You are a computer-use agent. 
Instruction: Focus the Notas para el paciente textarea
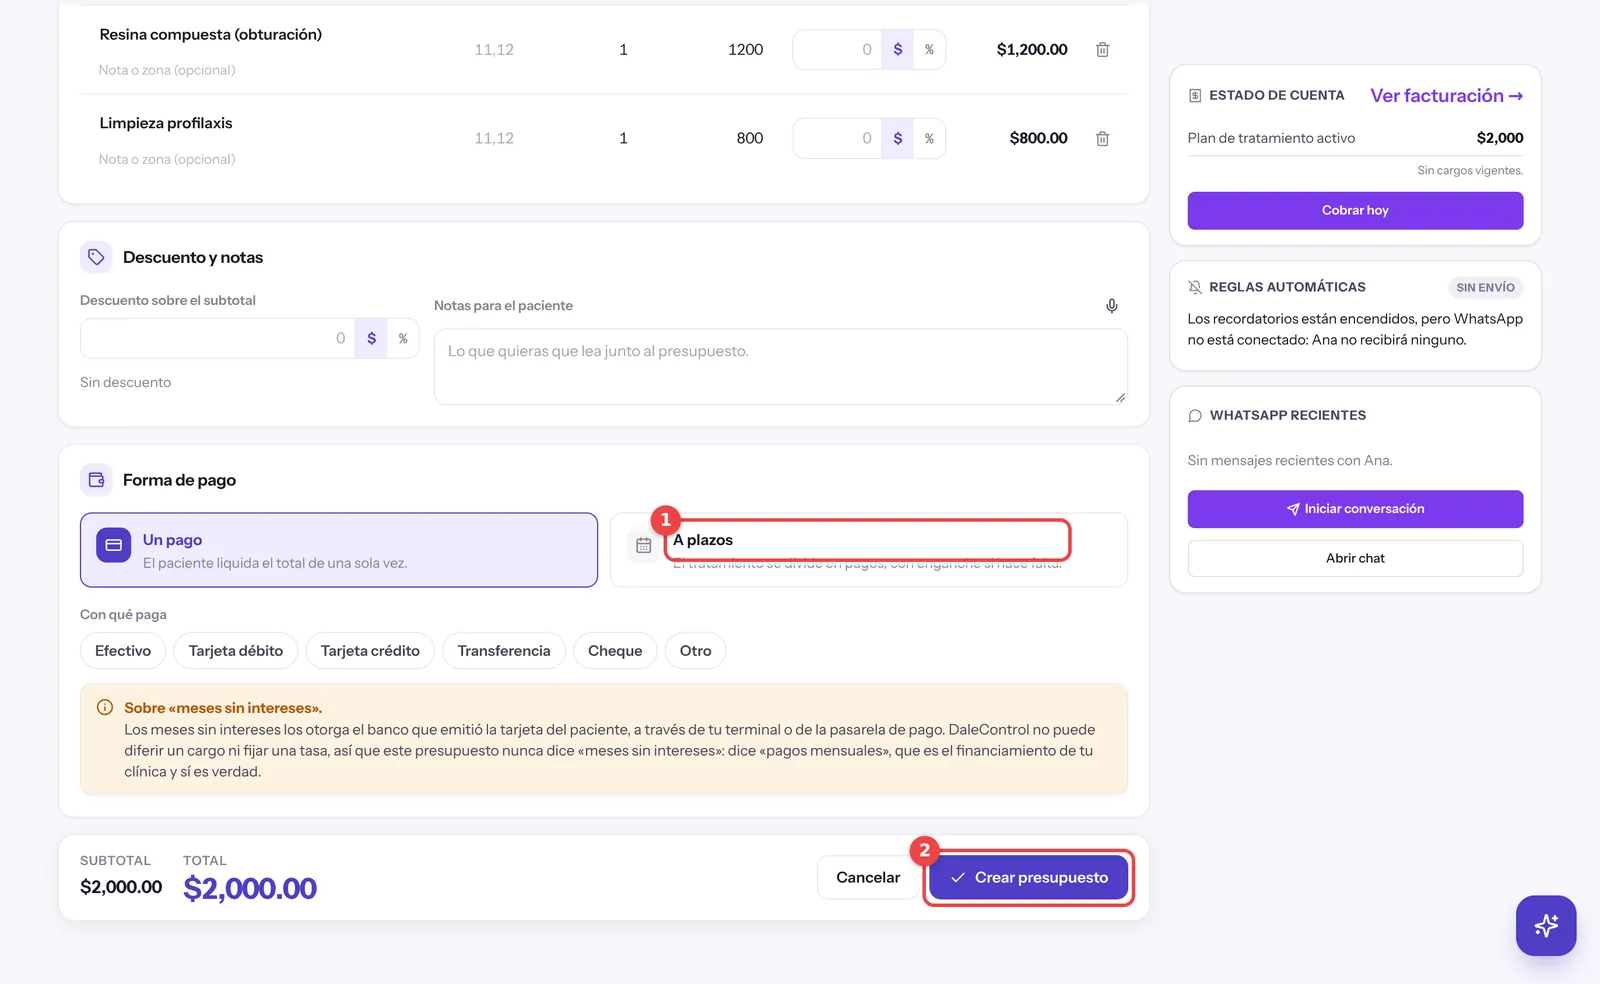pyautogui.click(x=781, y=367)
